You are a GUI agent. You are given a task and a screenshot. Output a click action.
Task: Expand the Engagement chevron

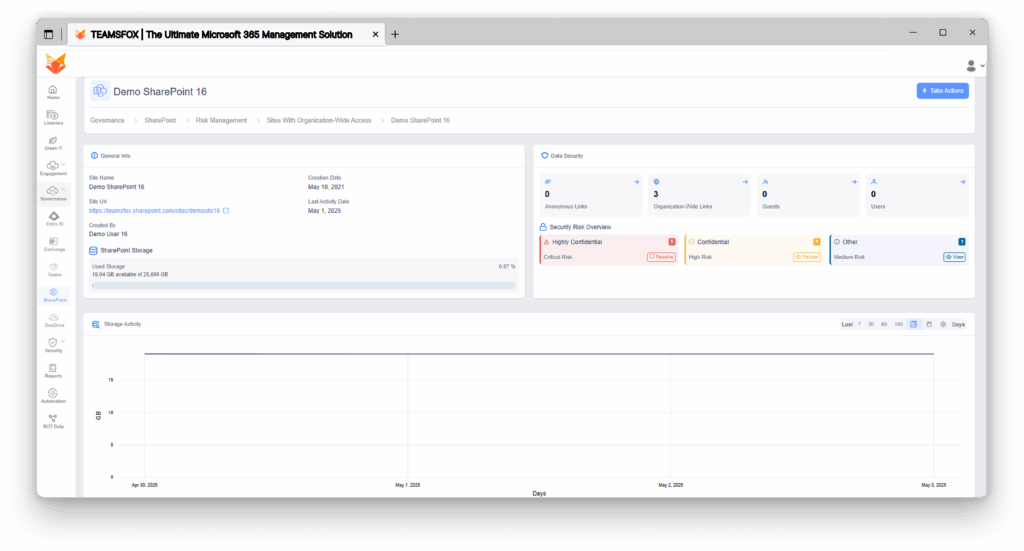click(63, 165)
